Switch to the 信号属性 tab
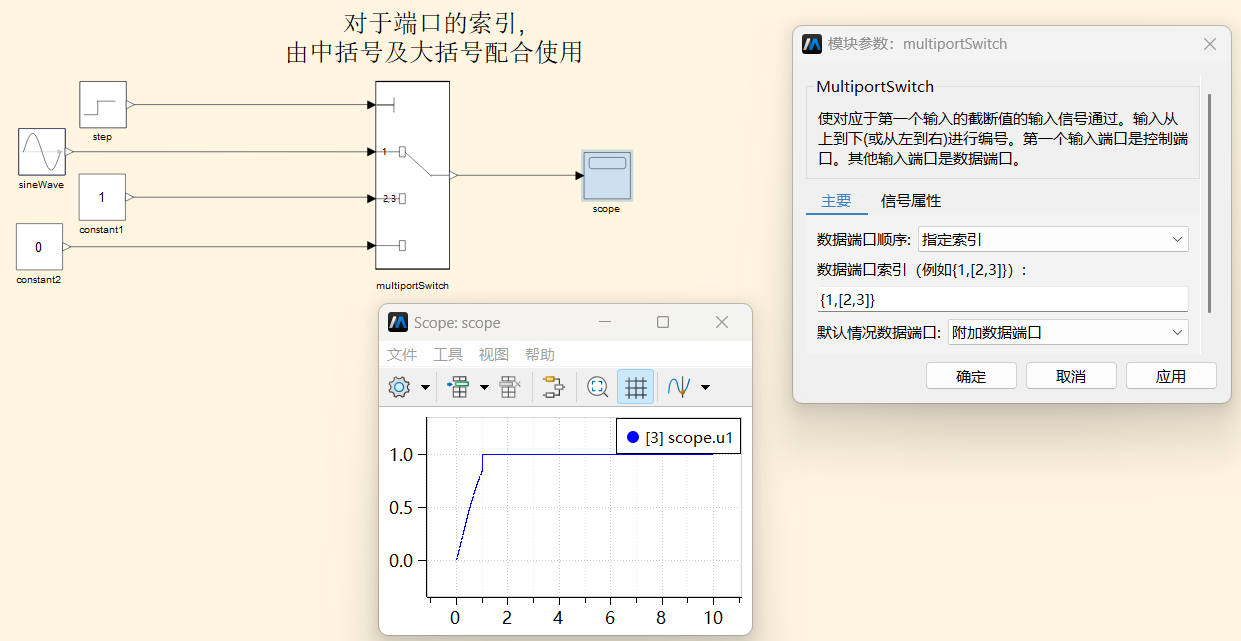Viewport: 1241px width, 641px height. pos(911,201)
